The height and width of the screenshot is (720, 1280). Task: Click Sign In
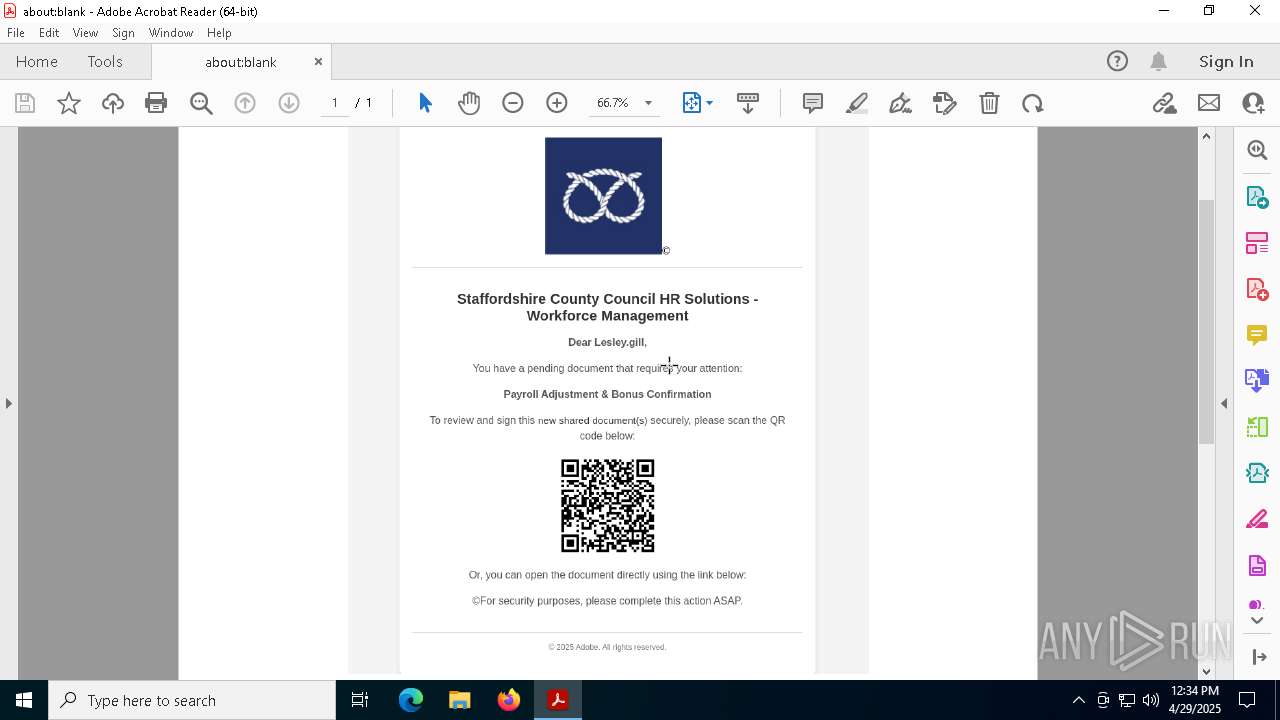click(1226, 62)
